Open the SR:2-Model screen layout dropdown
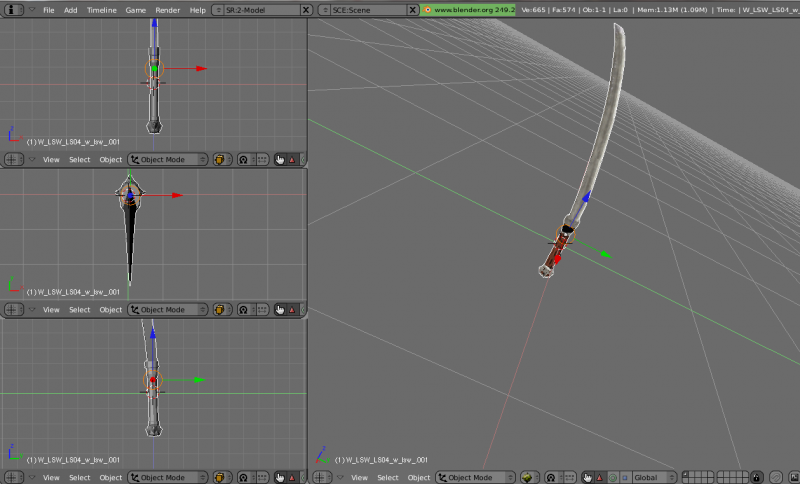This screenshot has width=800, height=484. (262, 9)
